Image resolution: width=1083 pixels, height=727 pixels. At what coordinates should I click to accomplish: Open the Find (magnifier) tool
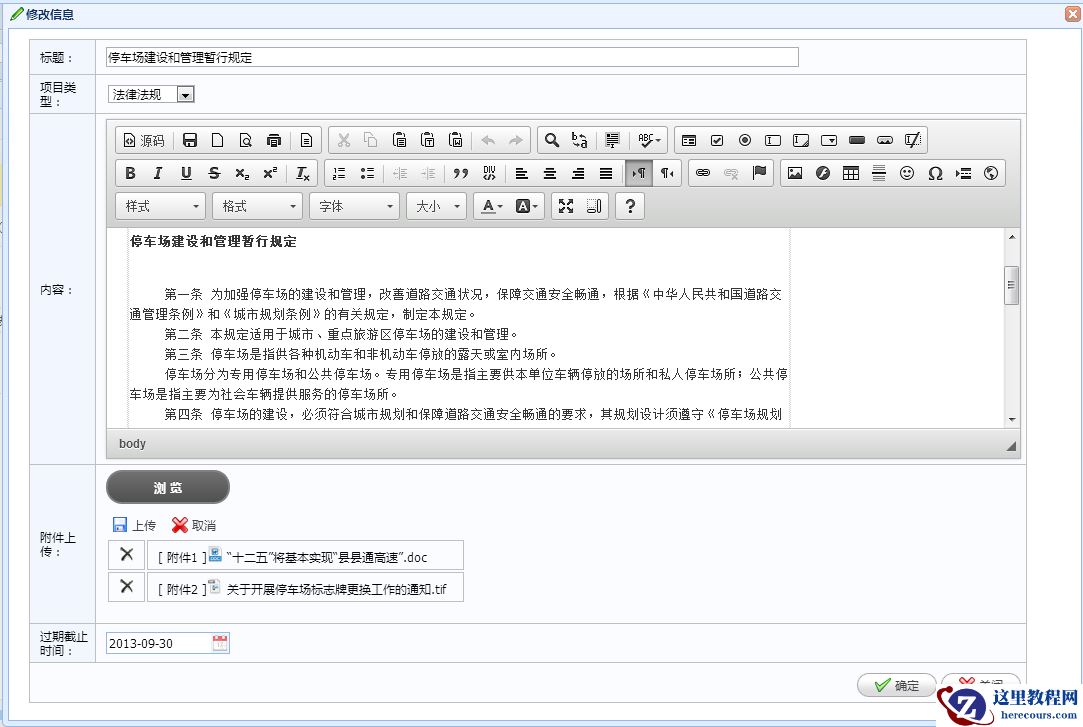[551, 140]
